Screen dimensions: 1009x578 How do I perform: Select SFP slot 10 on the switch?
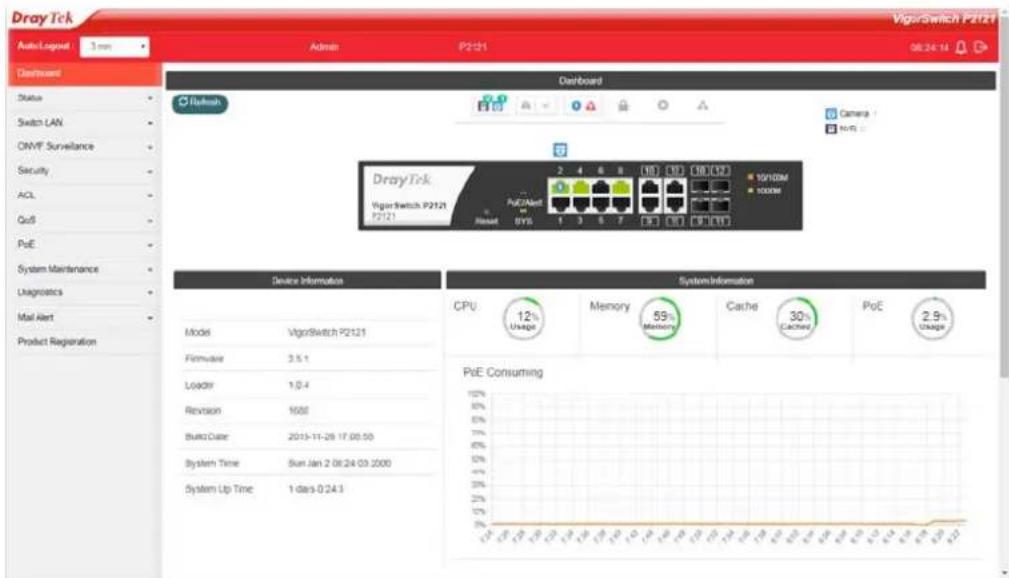click(x=700, y=187)
